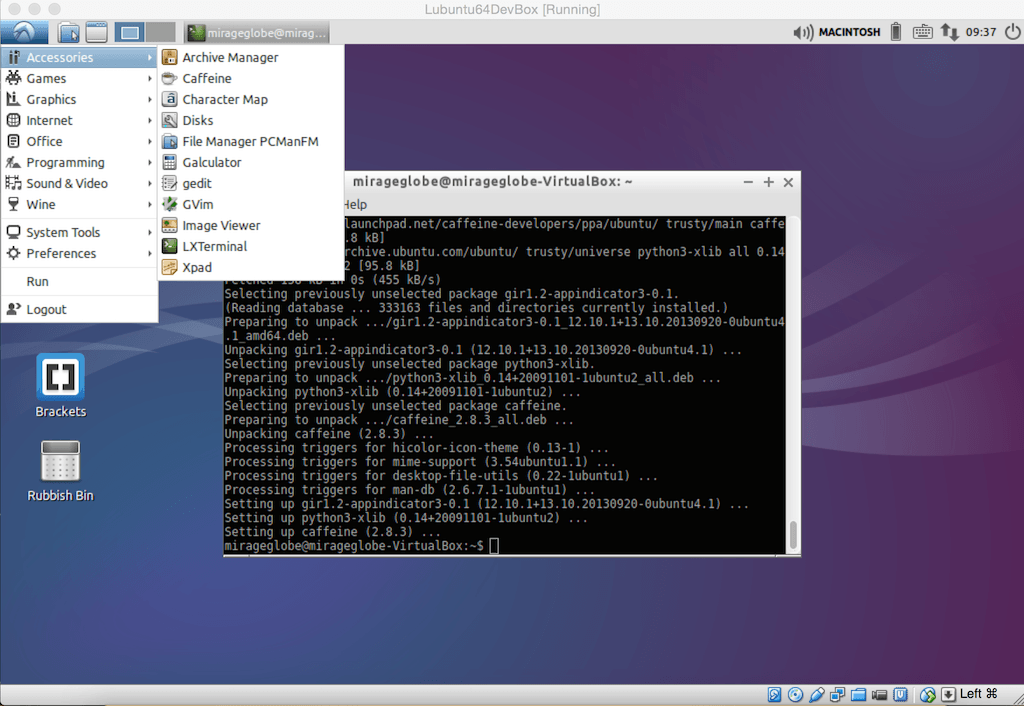Expand the Graphics submenu
The height and width of the screenshot is (706, 1024).
click(79, 99)
